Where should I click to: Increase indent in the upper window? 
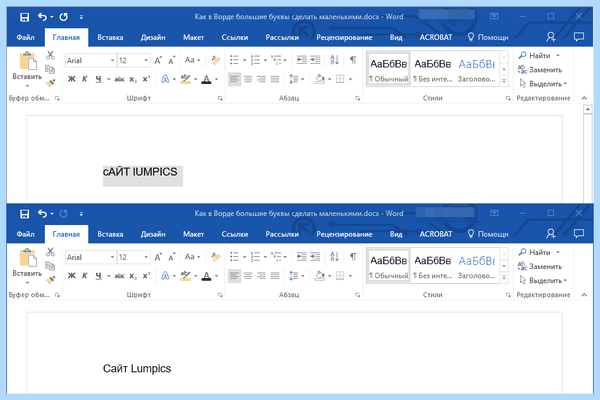tap(315, 60)
